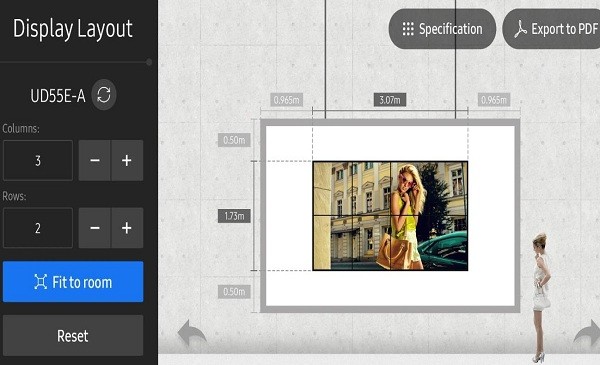Click the Fit to room expand icon
This screenshot has width=600, height=365.
pos(41,282)
